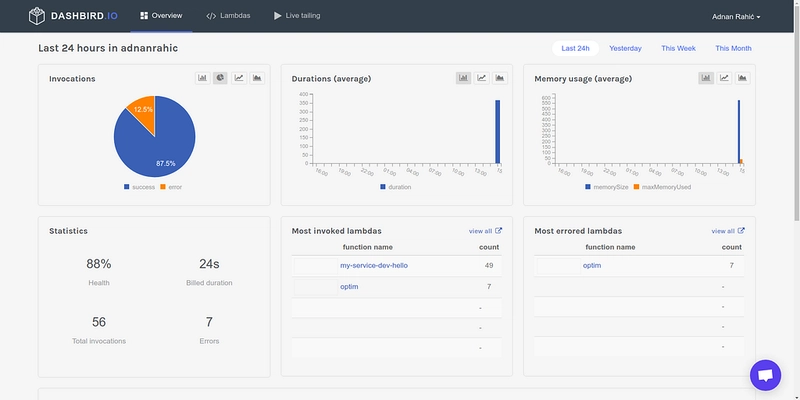Switch Memory usage chart to bar view

click(x=707, y=78)
